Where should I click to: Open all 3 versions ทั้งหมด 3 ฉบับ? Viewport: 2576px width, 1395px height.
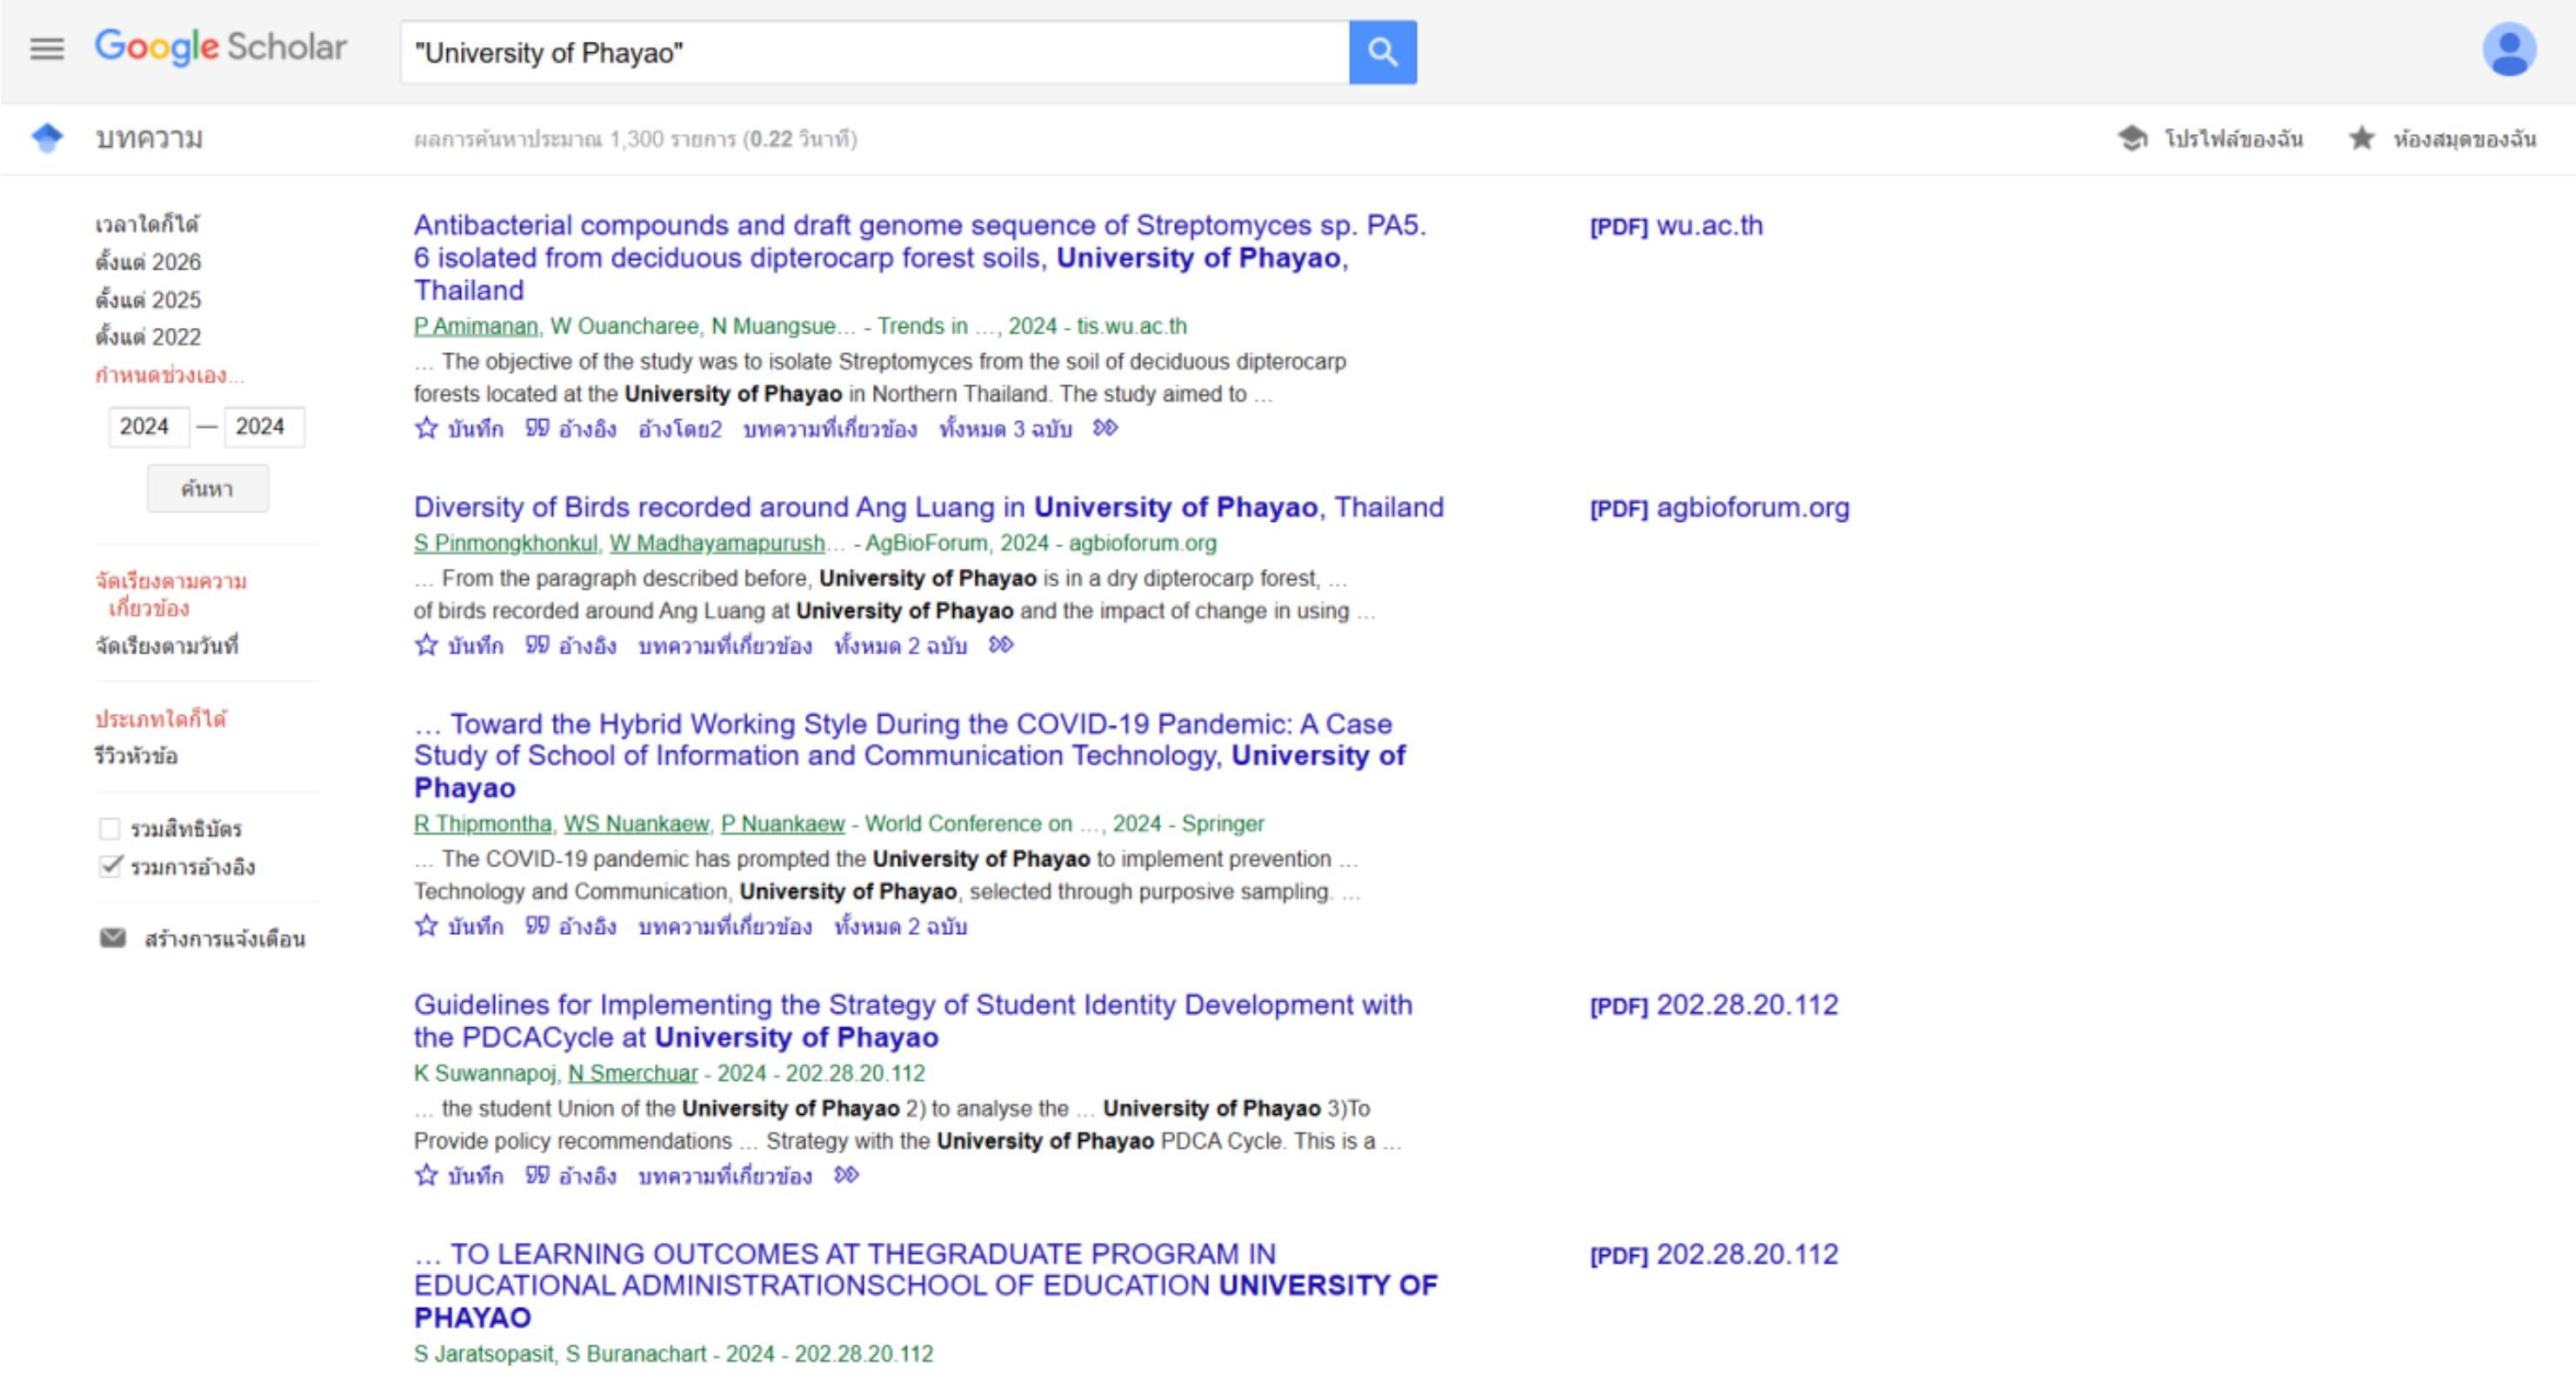(1005, 429)
